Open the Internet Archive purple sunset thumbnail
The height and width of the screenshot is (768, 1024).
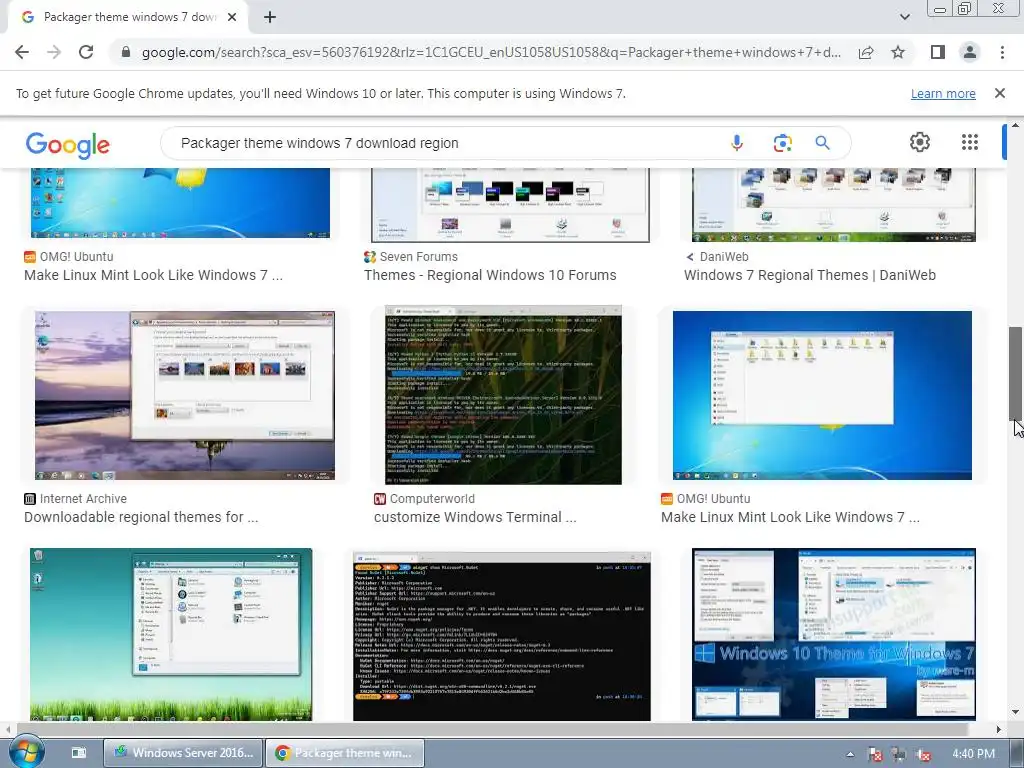pos(185,395)
